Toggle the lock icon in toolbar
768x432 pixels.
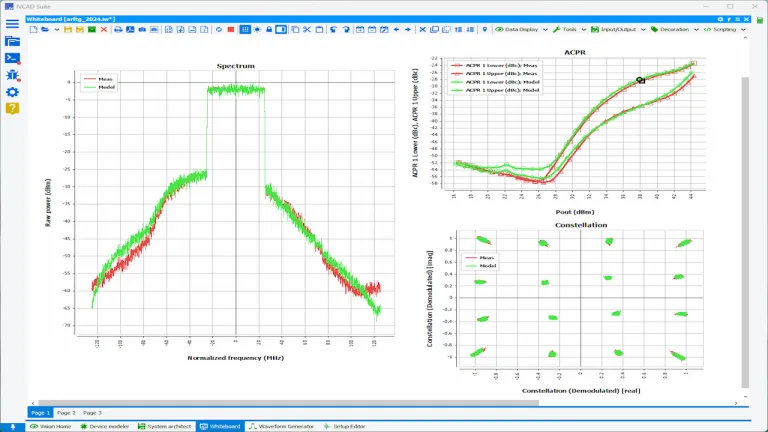269,29
